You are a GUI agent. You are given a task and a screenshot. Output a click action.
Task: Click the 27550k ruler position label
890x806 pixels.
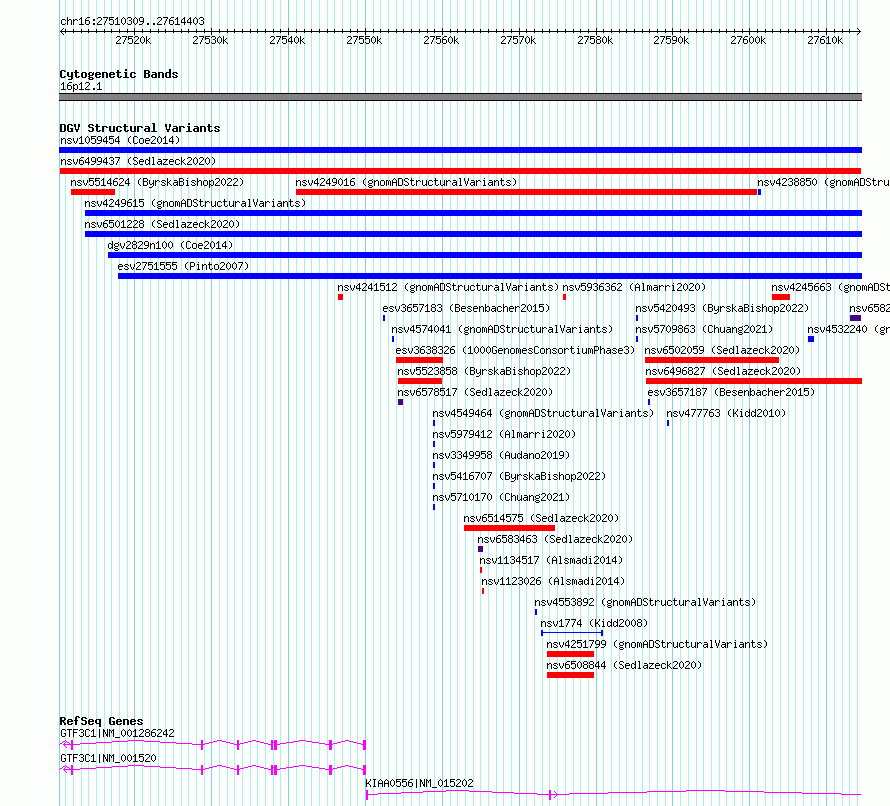[364, 40]
